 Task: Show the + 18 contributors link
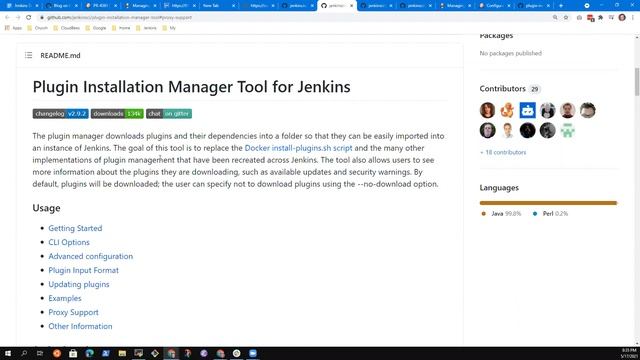tap(503, 152)
